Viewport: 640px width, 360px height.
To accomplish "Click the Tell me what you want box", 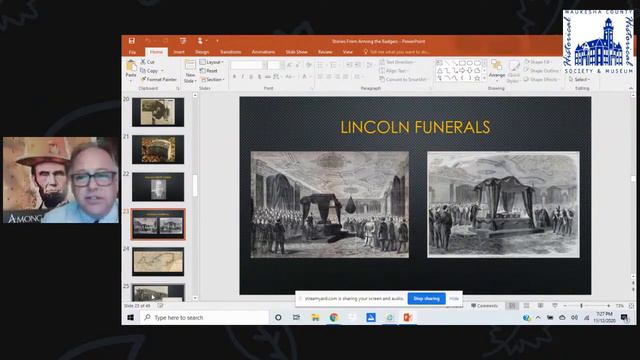I will click(396, 52).
